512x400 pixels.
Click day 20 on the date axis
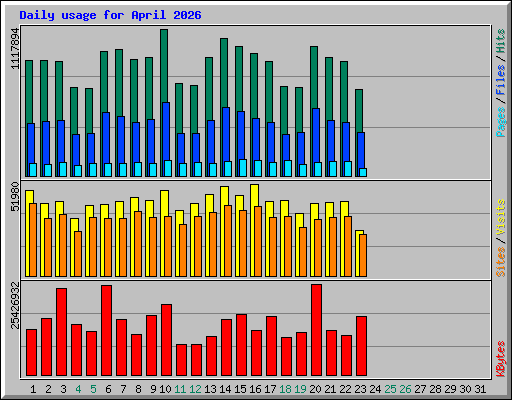point(315,389)
